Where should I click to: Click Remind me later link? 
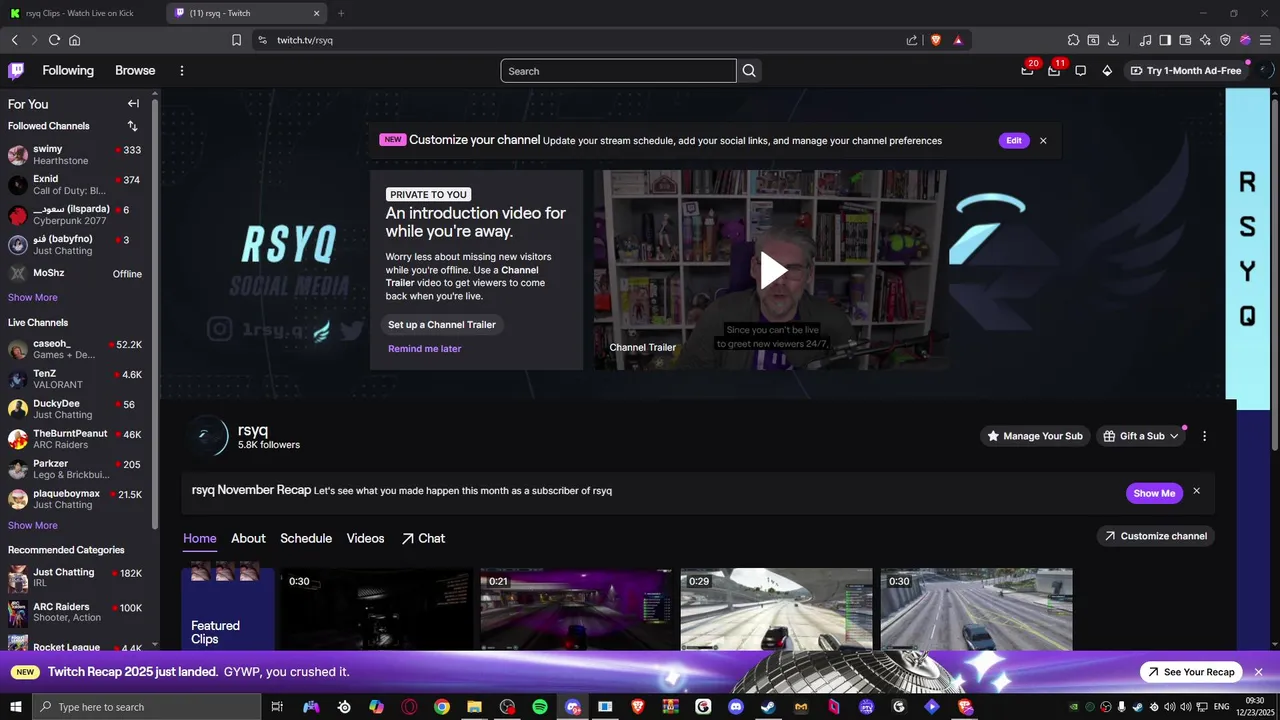pos(424,349)
